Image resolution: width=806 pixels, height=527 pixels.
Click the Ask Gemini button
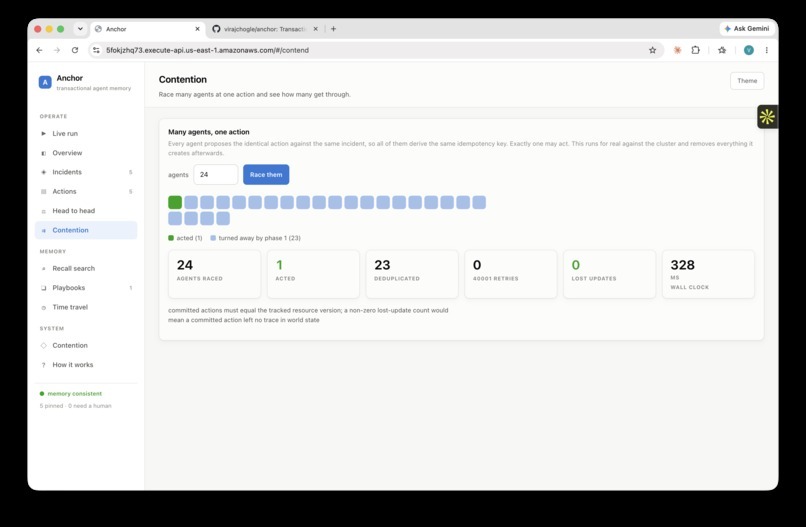click(x=747, y=29)
